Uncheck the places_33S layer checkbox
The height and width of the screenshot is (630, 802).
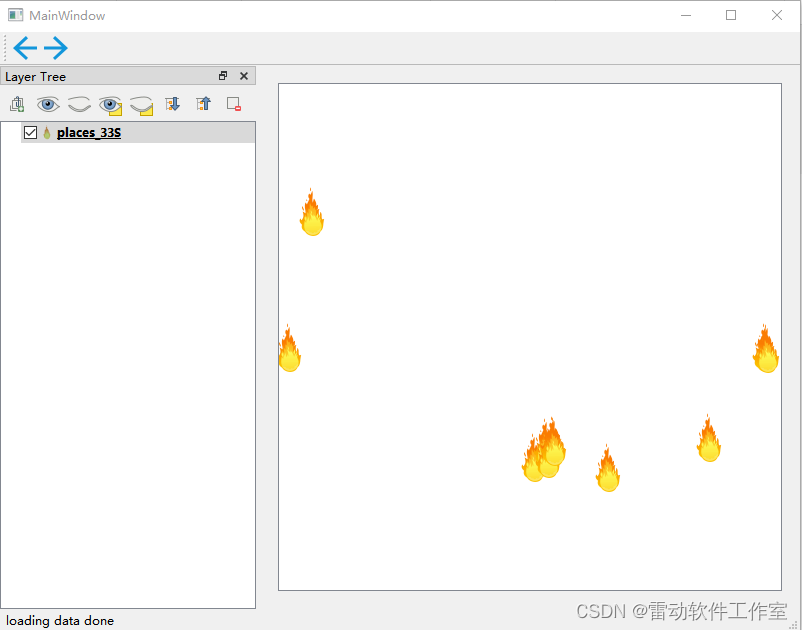click(30, 132)
